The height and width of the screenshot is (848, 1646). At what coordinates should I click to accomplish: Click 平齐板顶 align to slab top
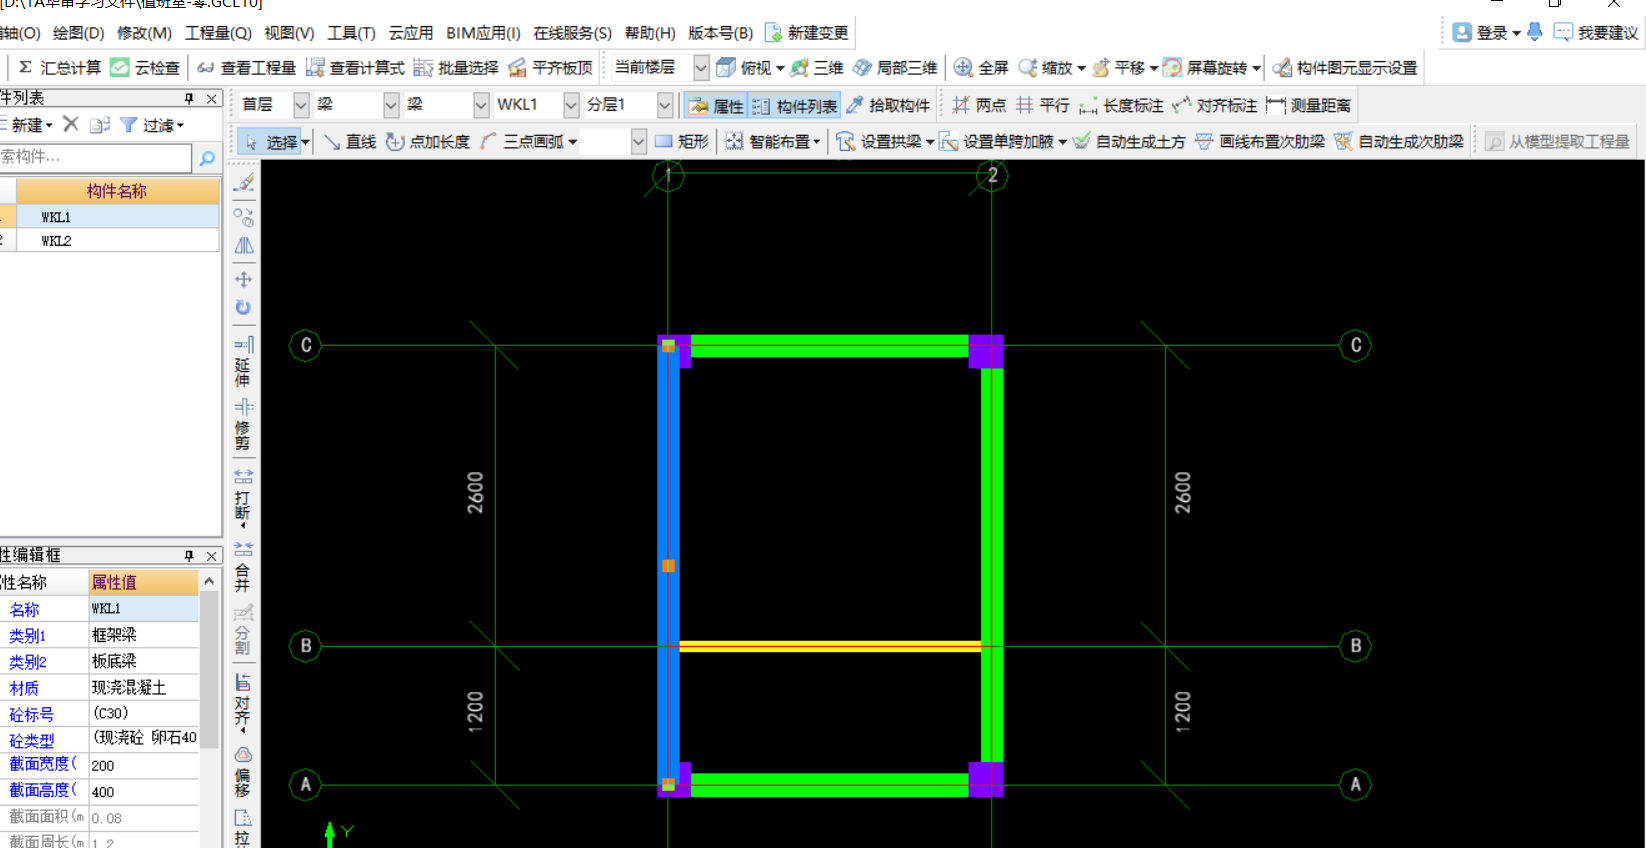coord(550,67)
